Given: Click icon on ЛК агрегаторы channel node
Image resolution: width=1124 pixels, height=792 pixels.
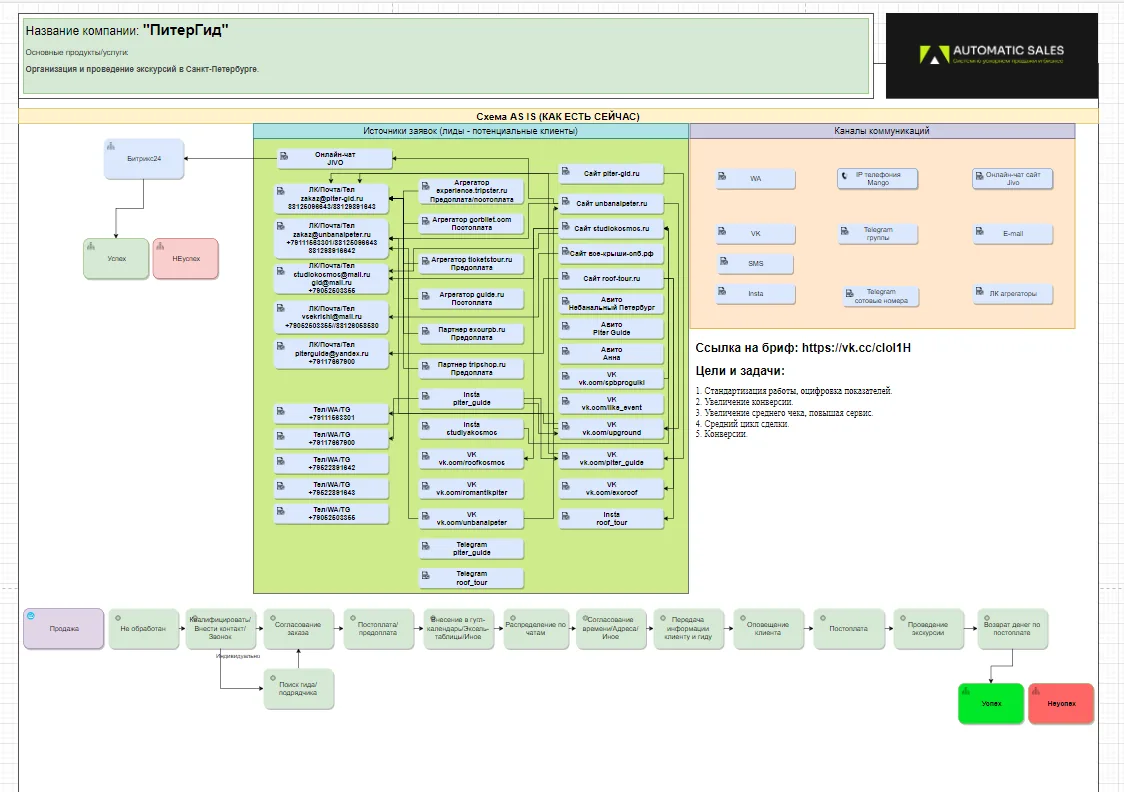Looking at the screenshot, I should pos(980,291).
